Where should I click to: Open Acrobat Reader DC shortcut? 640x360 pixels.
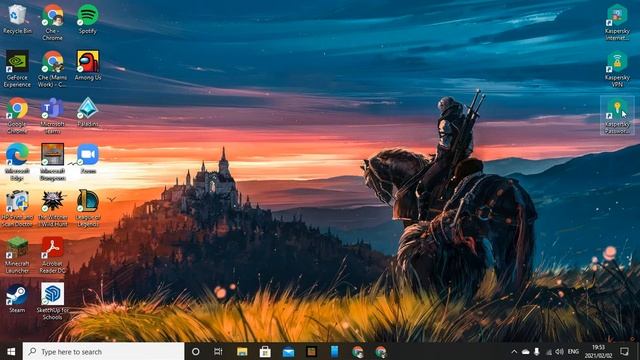click(x=52, y=255)
